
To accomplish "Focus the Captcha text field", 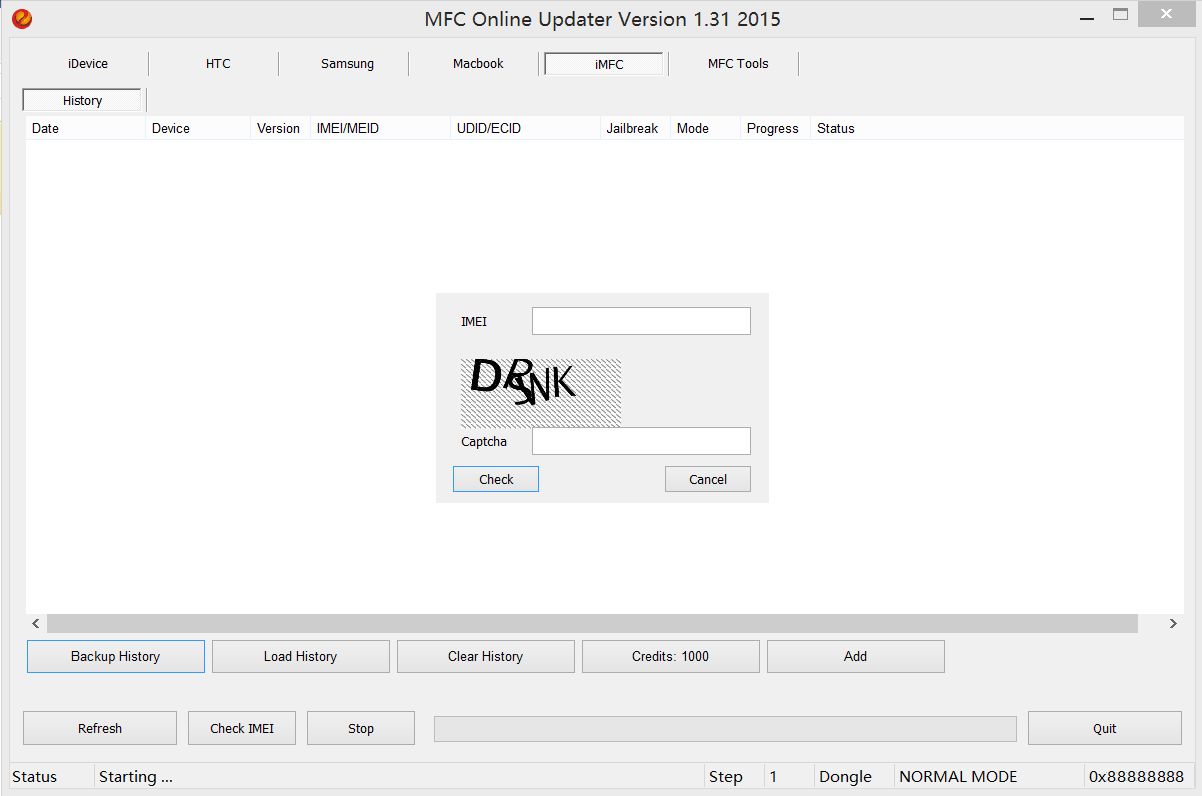I will coord(640,441).
